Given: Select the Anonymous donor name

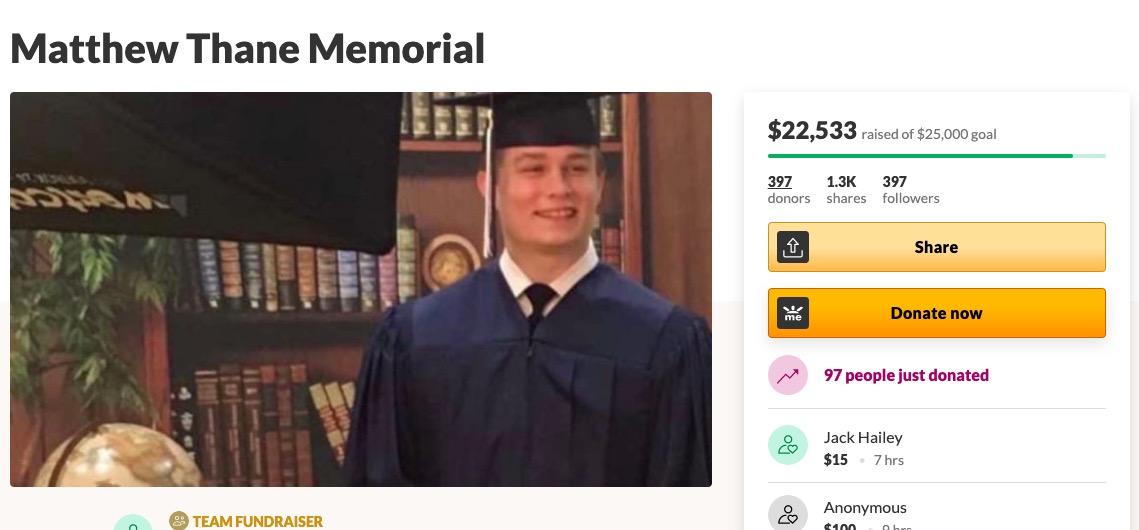Looking at the screenshot, I should [x=865, y=507].
